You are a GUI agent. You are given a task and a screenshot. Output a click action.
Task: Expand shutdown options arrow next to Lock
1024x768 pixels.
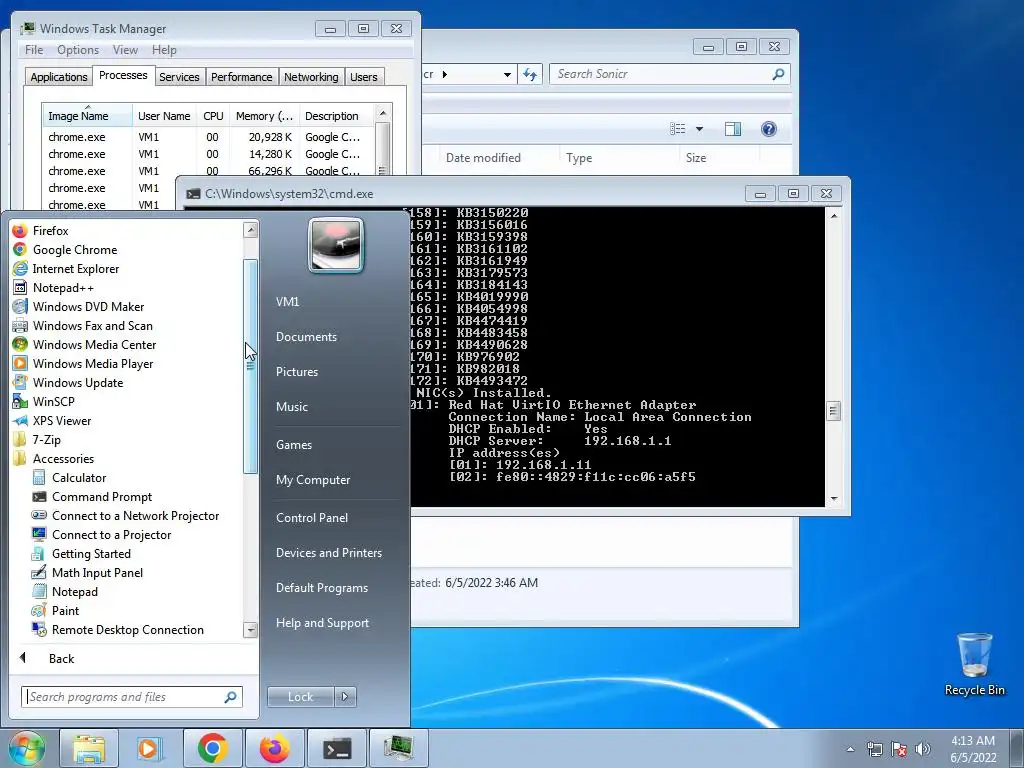pyautogui.click(x=345, y=697)
